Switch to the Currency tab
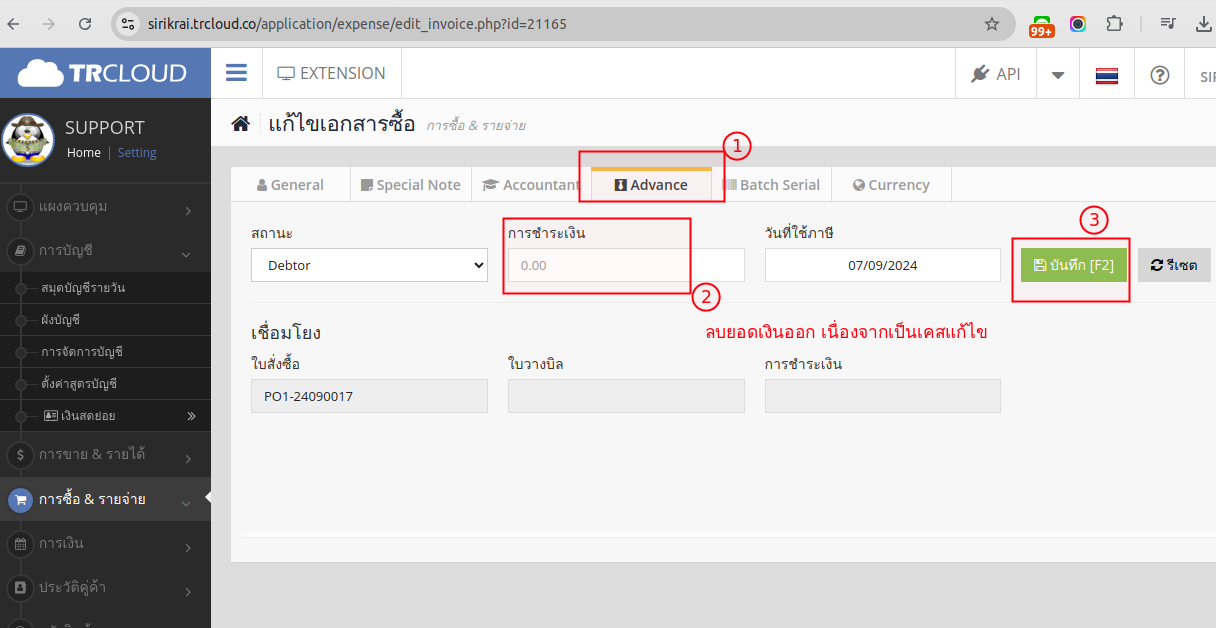 pos(891,185)
